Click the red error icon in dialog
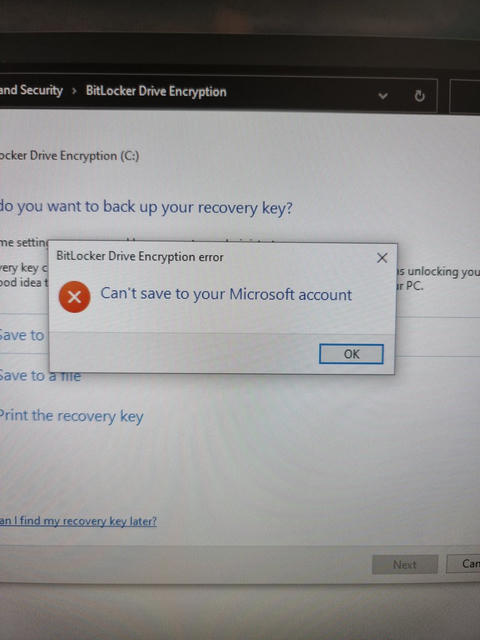Image resolution: width=480 pixels, height=640 pixels. 74,297
